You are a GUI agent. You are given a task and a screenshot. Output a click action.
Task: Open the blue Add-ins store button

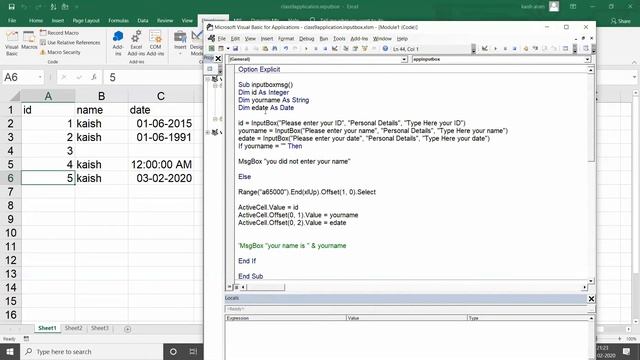pos(118,42)
